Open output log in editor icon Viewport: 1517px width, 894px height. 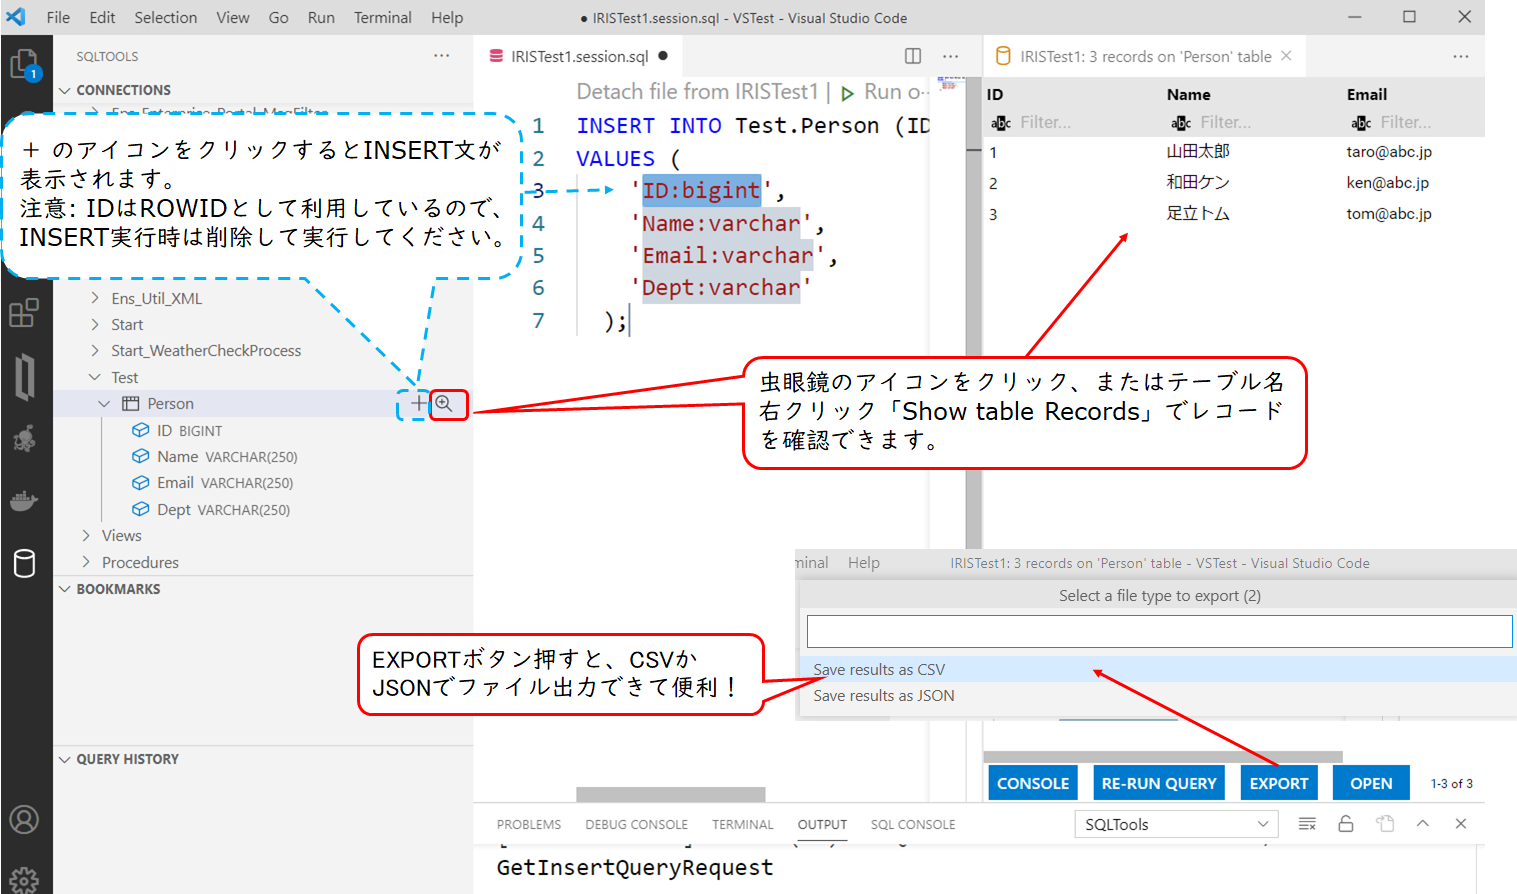[x=1385, y=824]
